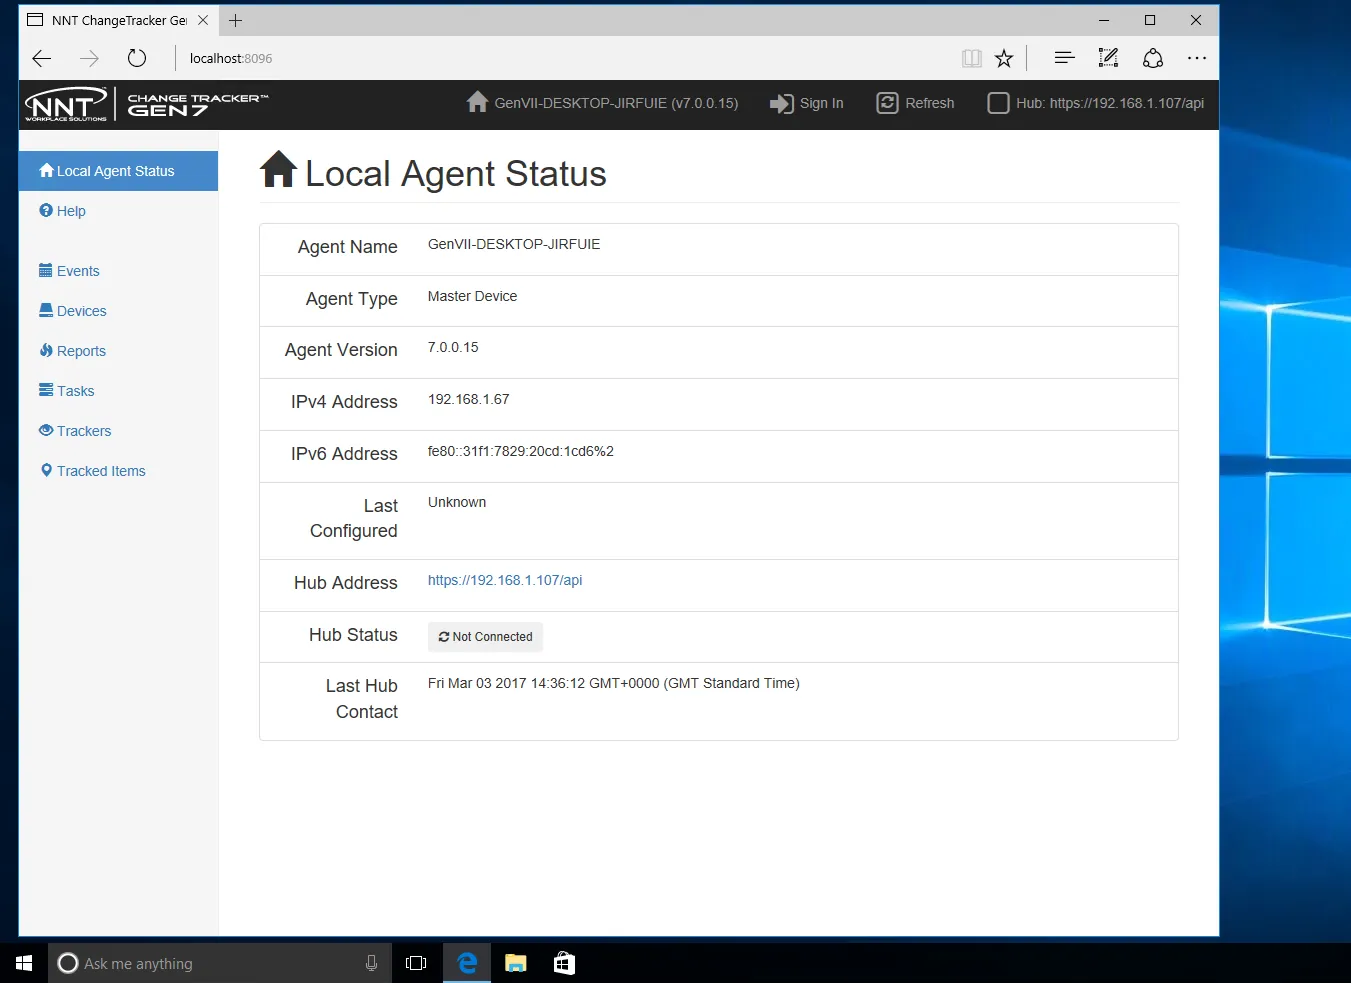The height and width of the screenshot is (983, 1351).
Task: Click the Hub status checkbox icon
Action: pyautogui.click(x=998, y=103)
